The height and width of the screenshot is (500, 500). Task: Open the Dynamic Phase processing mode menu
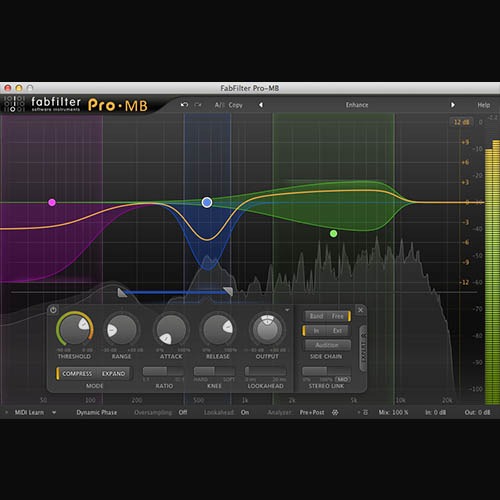(97, 412)
